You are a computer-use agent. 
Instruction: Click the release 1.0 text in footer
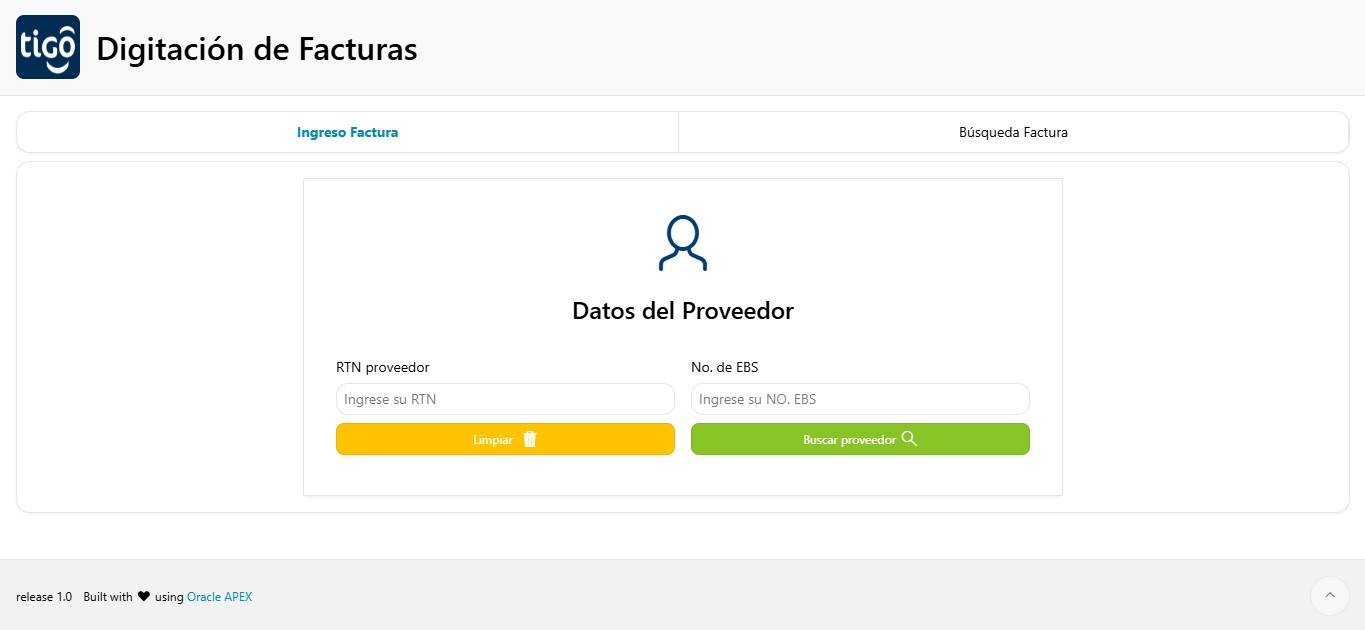pyautogui.click(x=44, y=596)
